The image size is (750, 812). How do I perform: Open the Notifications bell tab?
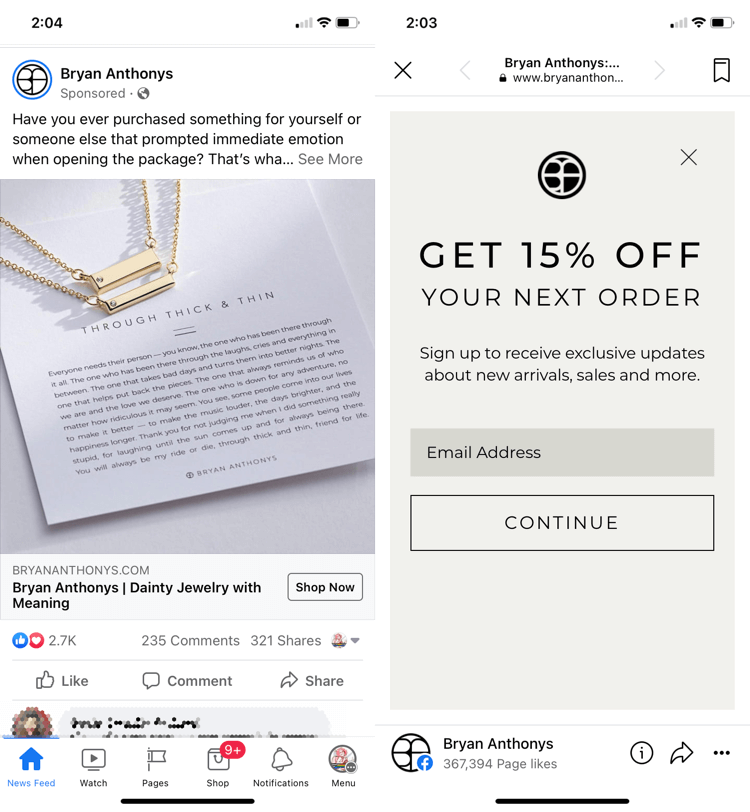pos(281,768)
